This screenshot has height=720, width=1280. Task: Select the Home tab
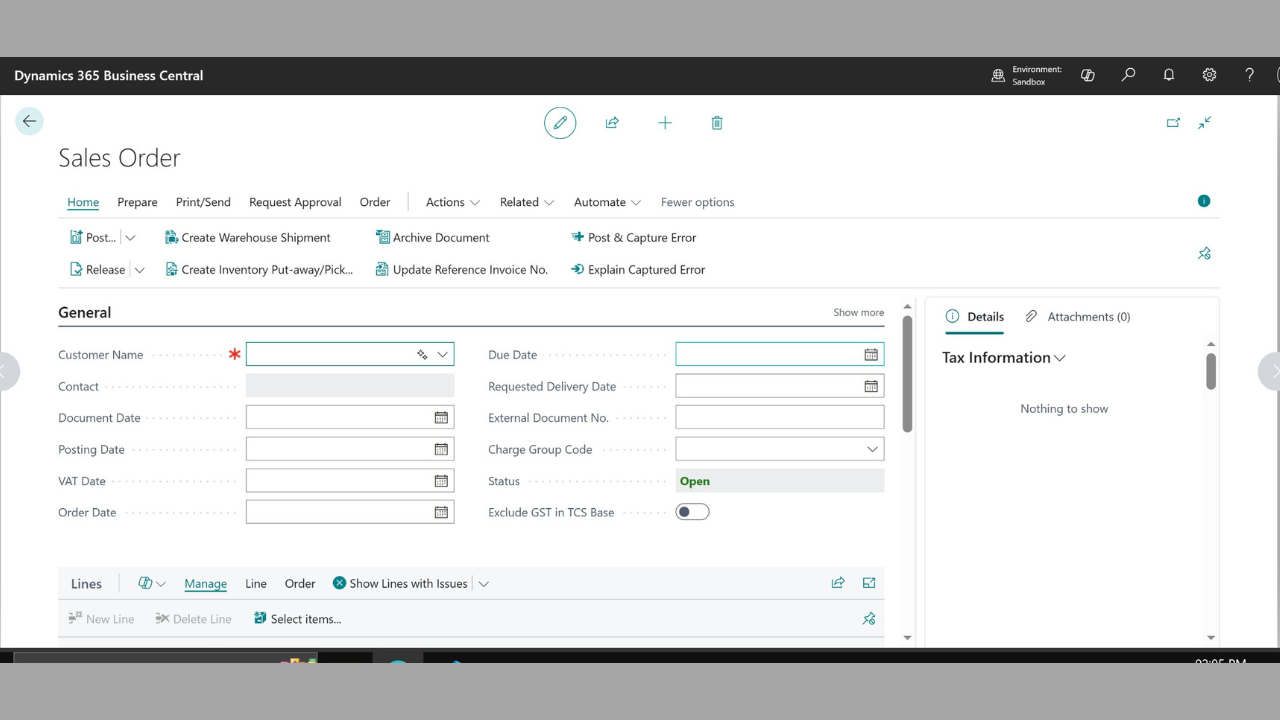pyautogui.click(x=83, y=202)
